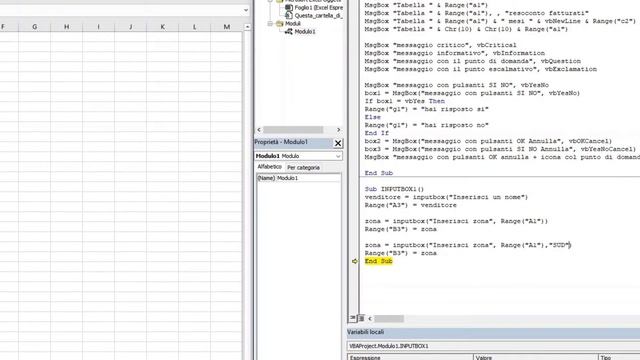Select the Moduli folder label

[293, 24]
